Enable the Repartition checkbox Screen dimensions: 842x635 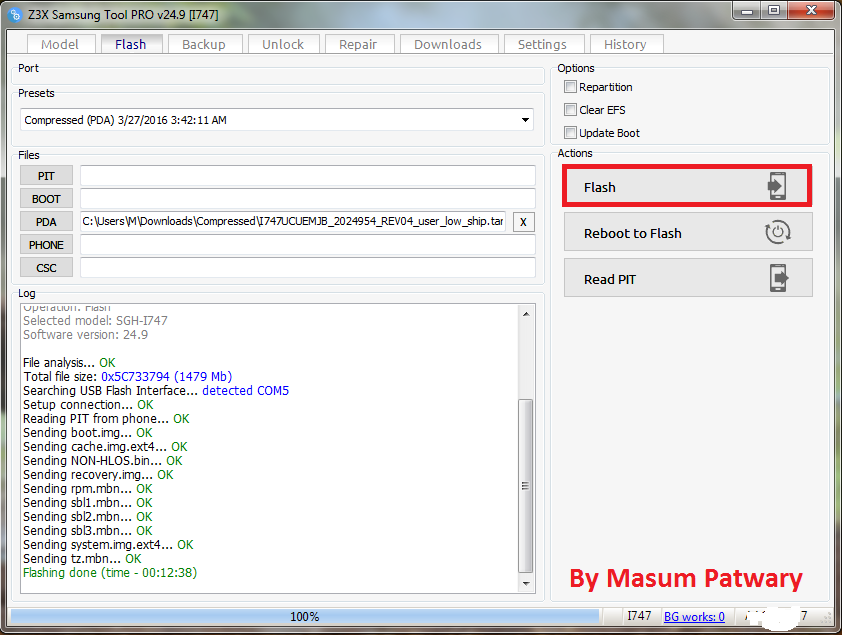570,87
